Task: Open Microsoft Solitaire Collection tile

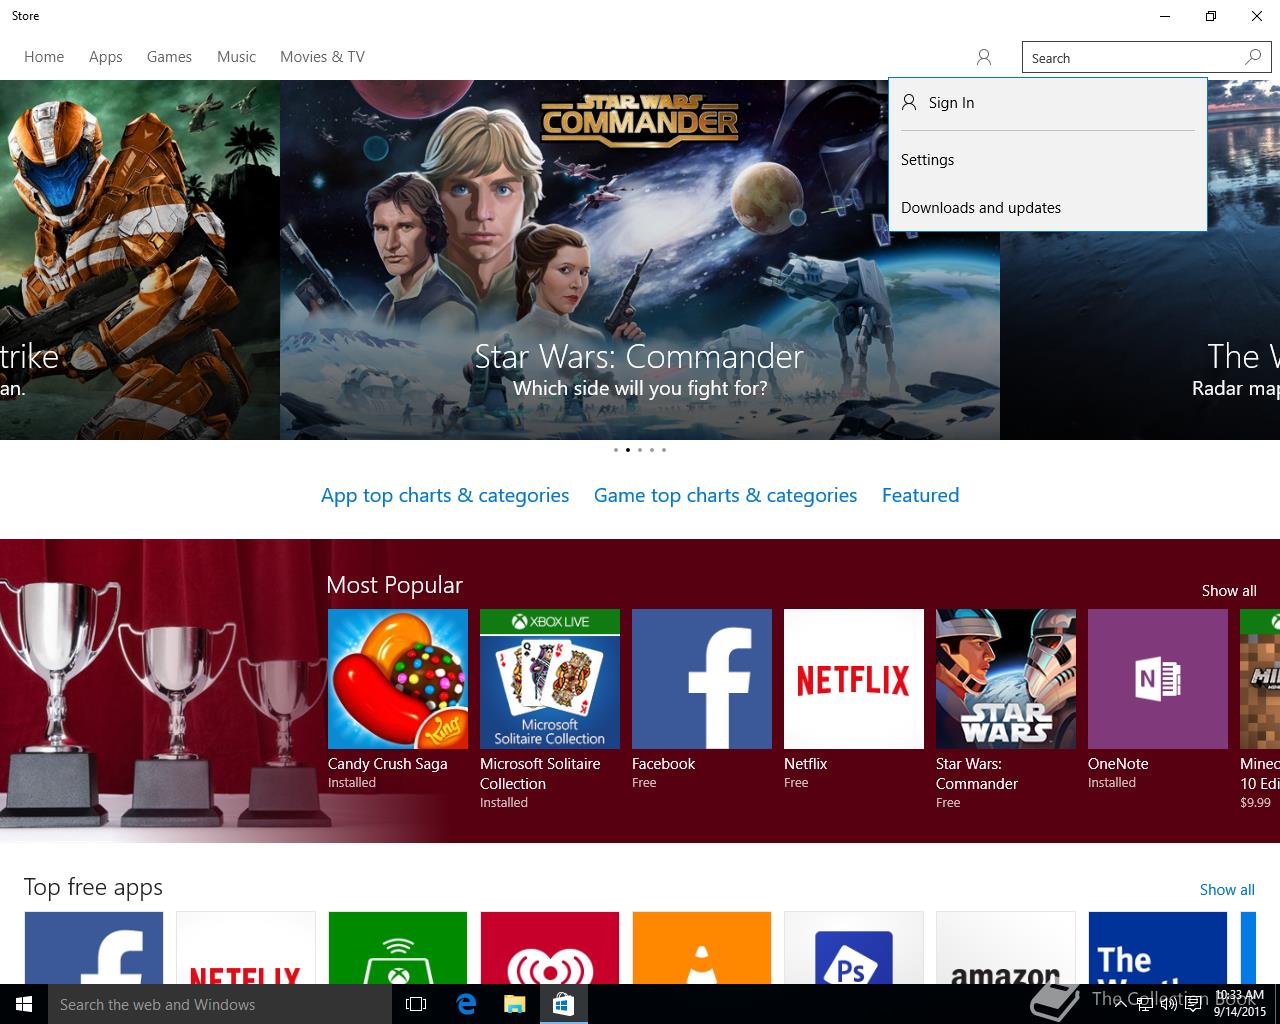Action: coord(550,679)
